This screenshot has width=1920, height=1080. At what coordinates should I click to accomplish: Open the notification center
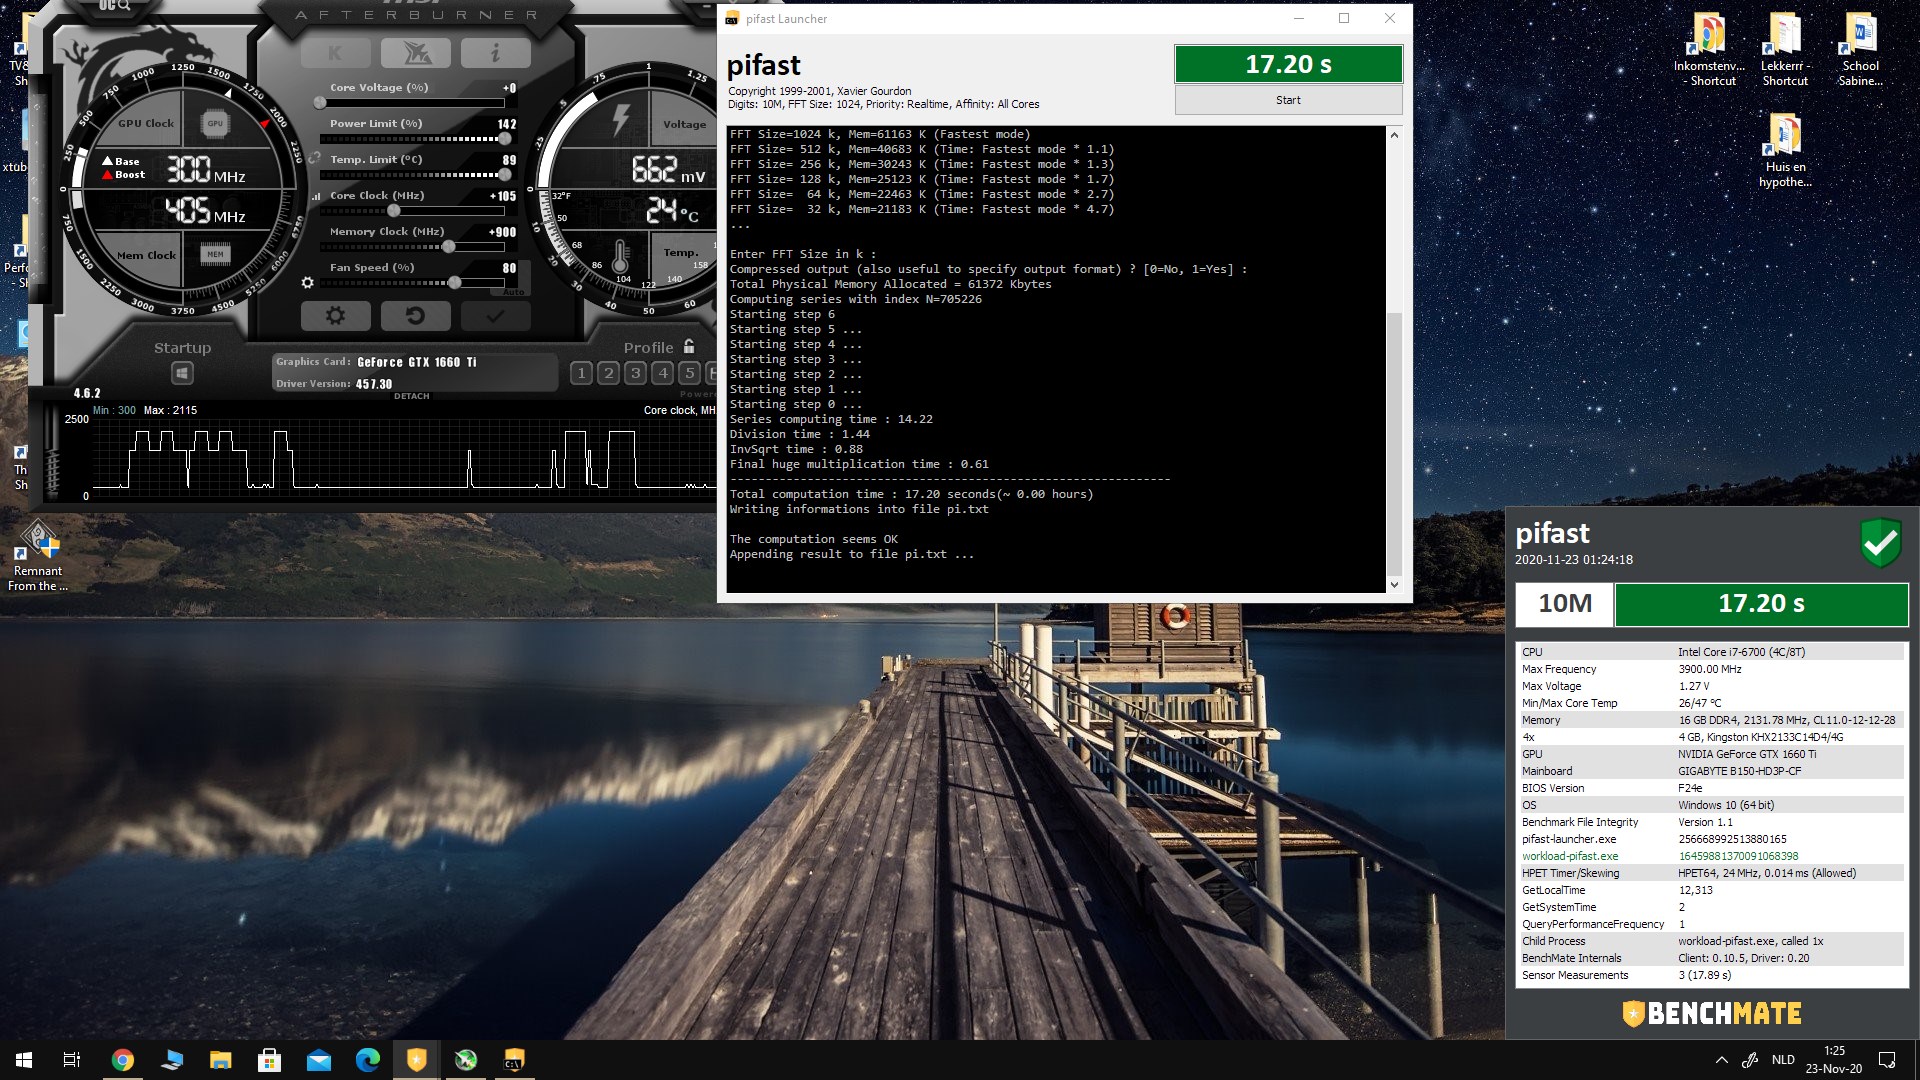click(1887, 1060)
